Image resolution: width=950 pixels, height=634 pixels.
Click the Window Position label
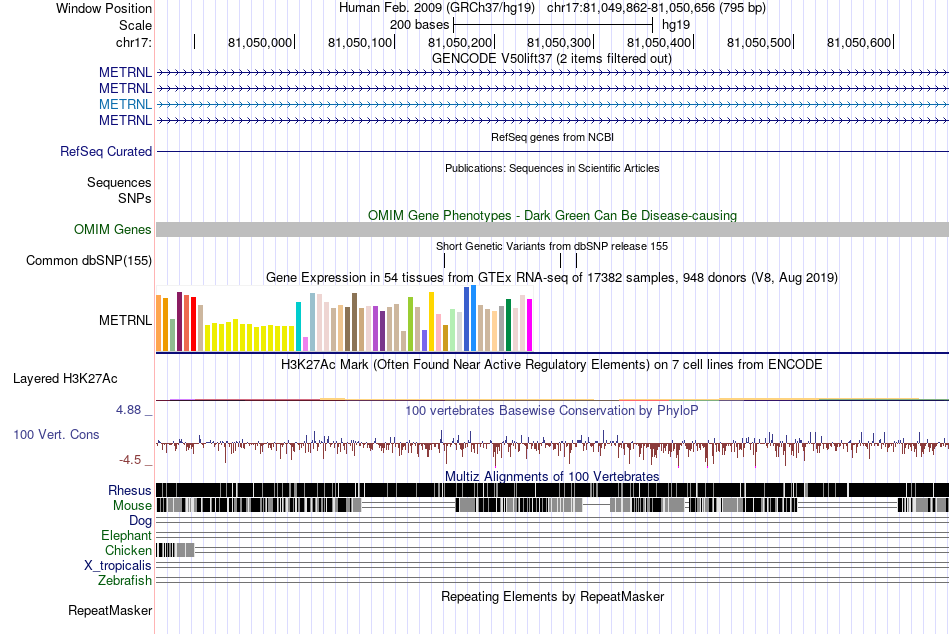click(104, 8)
